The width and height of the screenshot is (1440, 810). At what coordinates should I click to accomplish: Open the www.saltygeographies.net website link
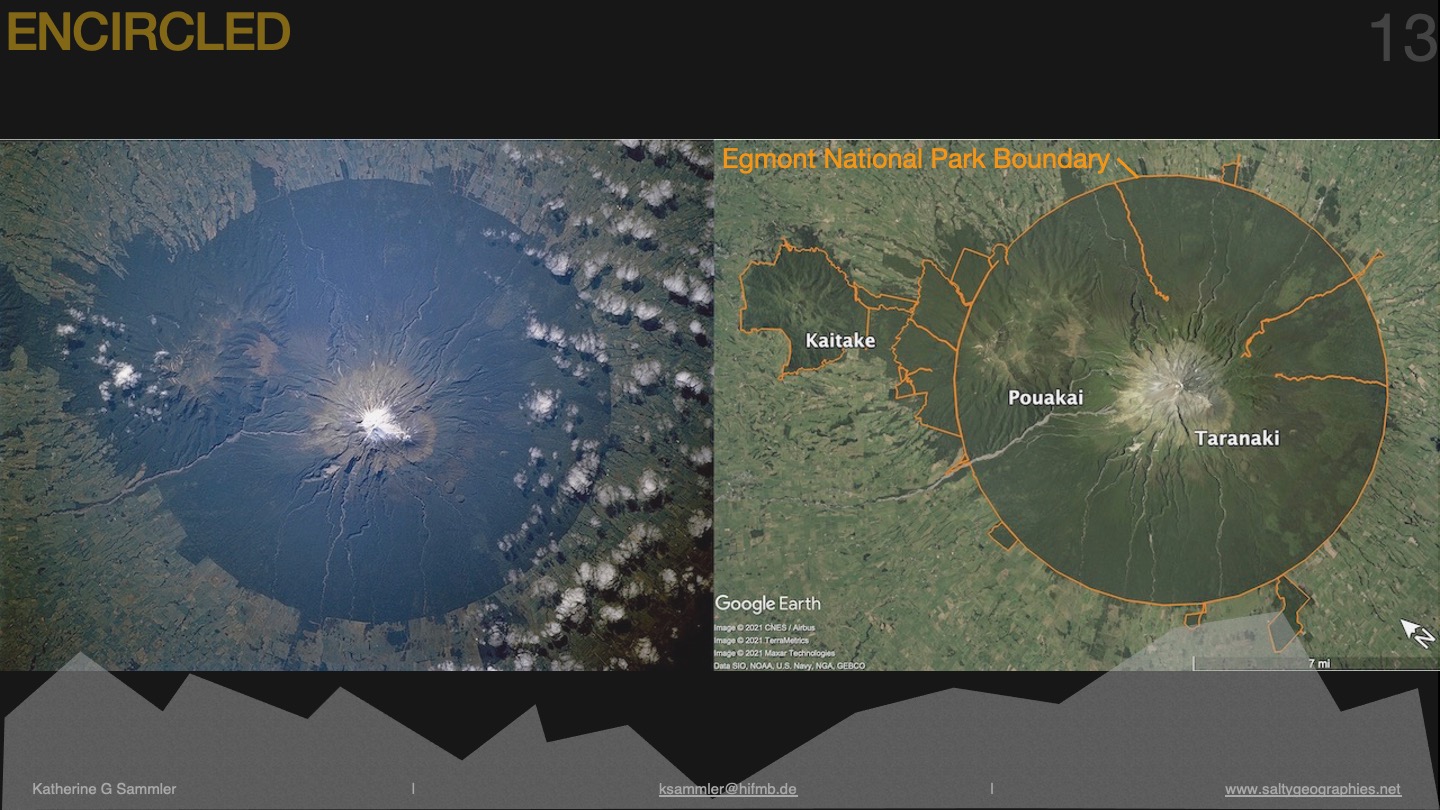(1313, 789)
